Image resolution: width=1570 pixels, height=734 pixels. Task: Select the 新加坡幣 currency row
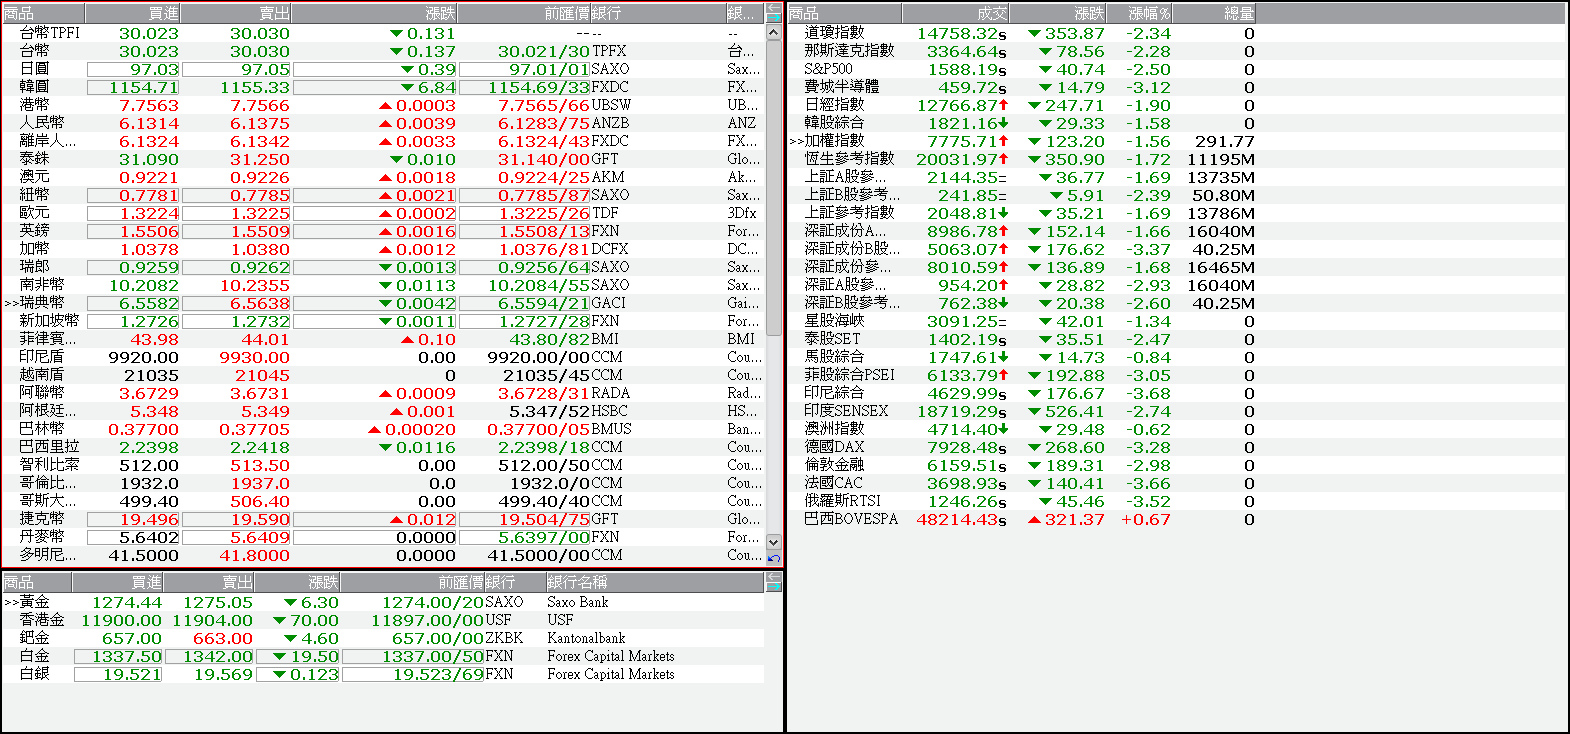click(x=383, y=321)
